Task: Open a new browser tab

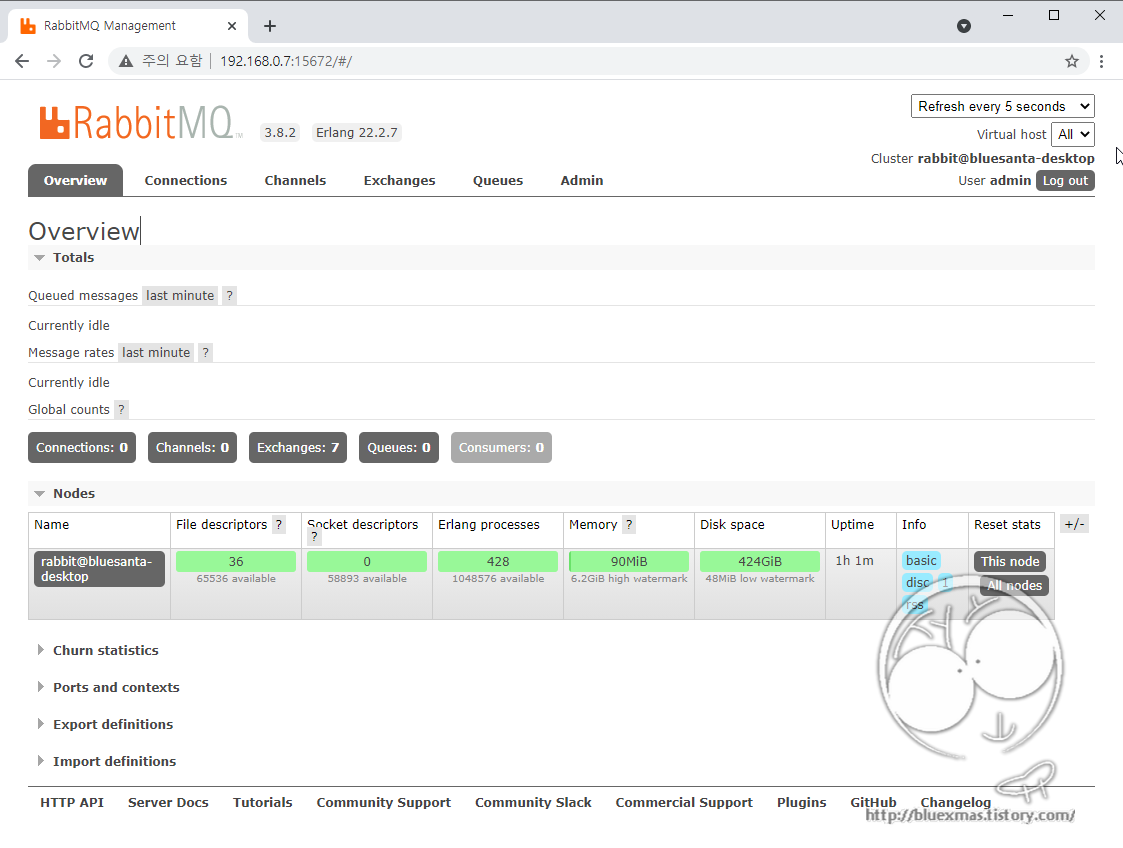Action: click(x=269, y=26)
